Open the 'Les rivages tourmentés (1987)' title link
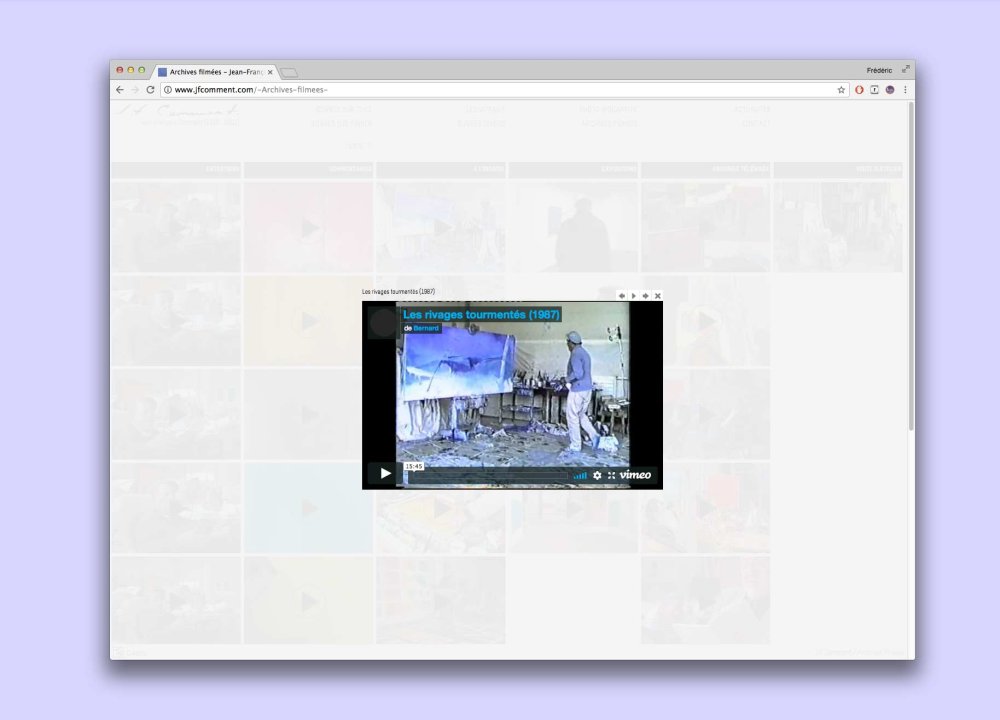 [x=482, y=314]
